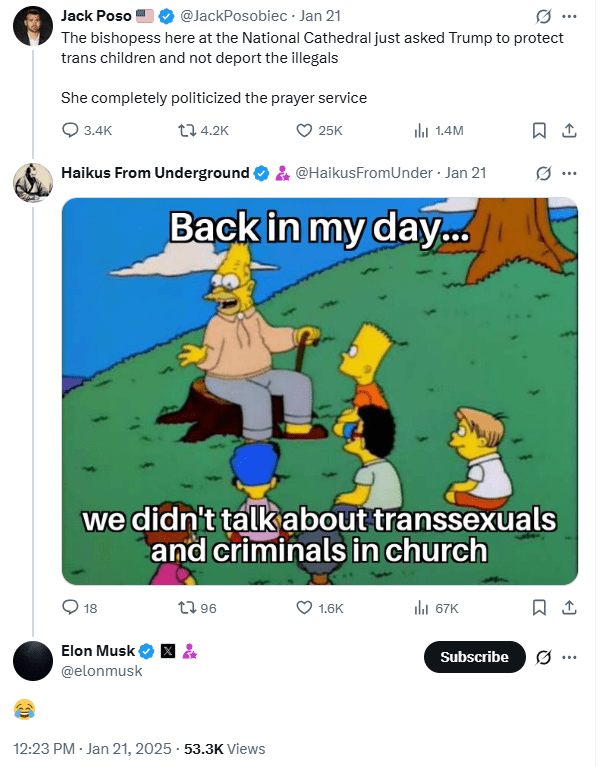
Task: Like the Haikus From Underground tweet
Action: [306, 607]
